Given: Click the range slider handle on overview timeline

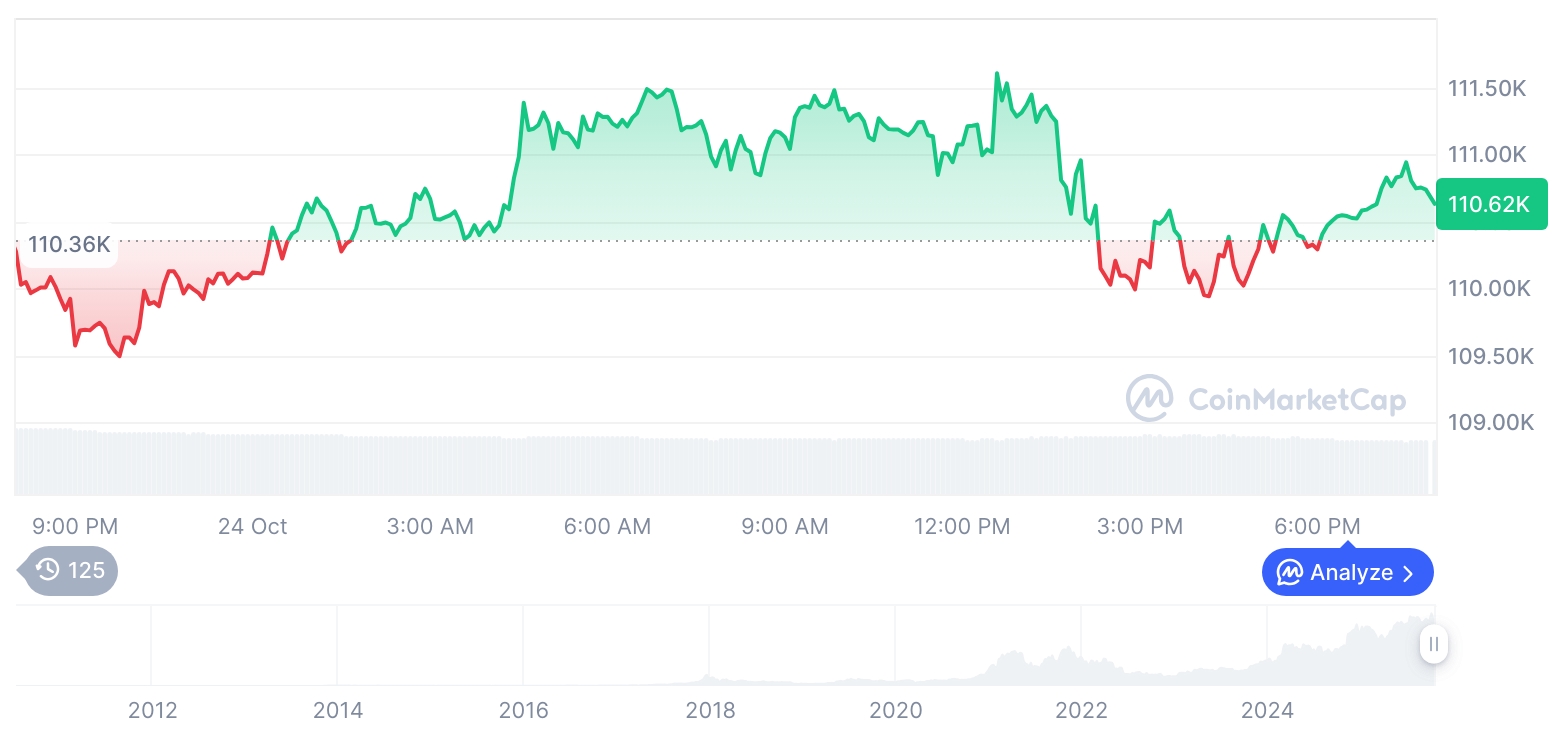Looking at the screenshot, I should pos(1433,644).
